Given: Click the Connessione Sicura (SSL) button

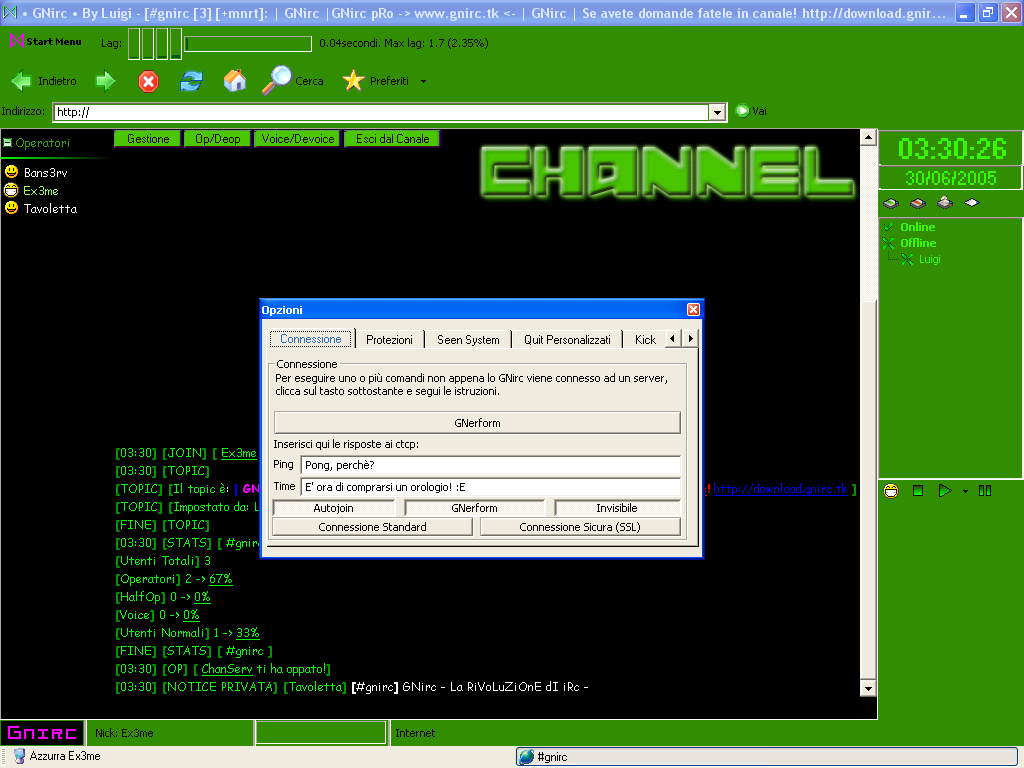Looking at the screenshot, I should click(579, 527).
